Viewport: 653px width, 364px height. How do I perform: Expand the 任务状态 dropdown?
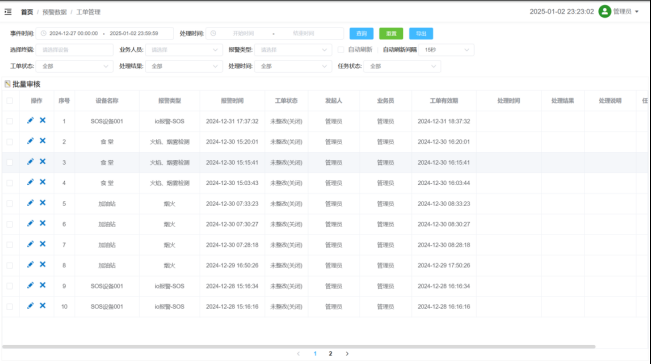(402, 66)
